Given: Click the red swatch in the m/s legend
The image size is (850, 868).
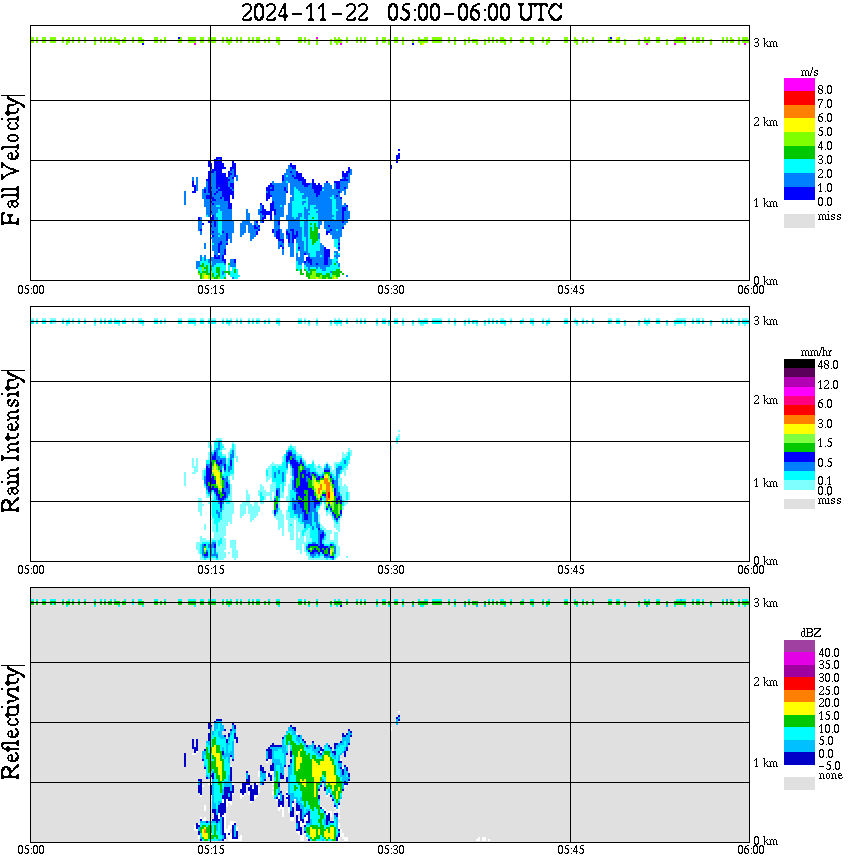Looking at the screenshot, I should pyautogui.click(x=799, y=98).
